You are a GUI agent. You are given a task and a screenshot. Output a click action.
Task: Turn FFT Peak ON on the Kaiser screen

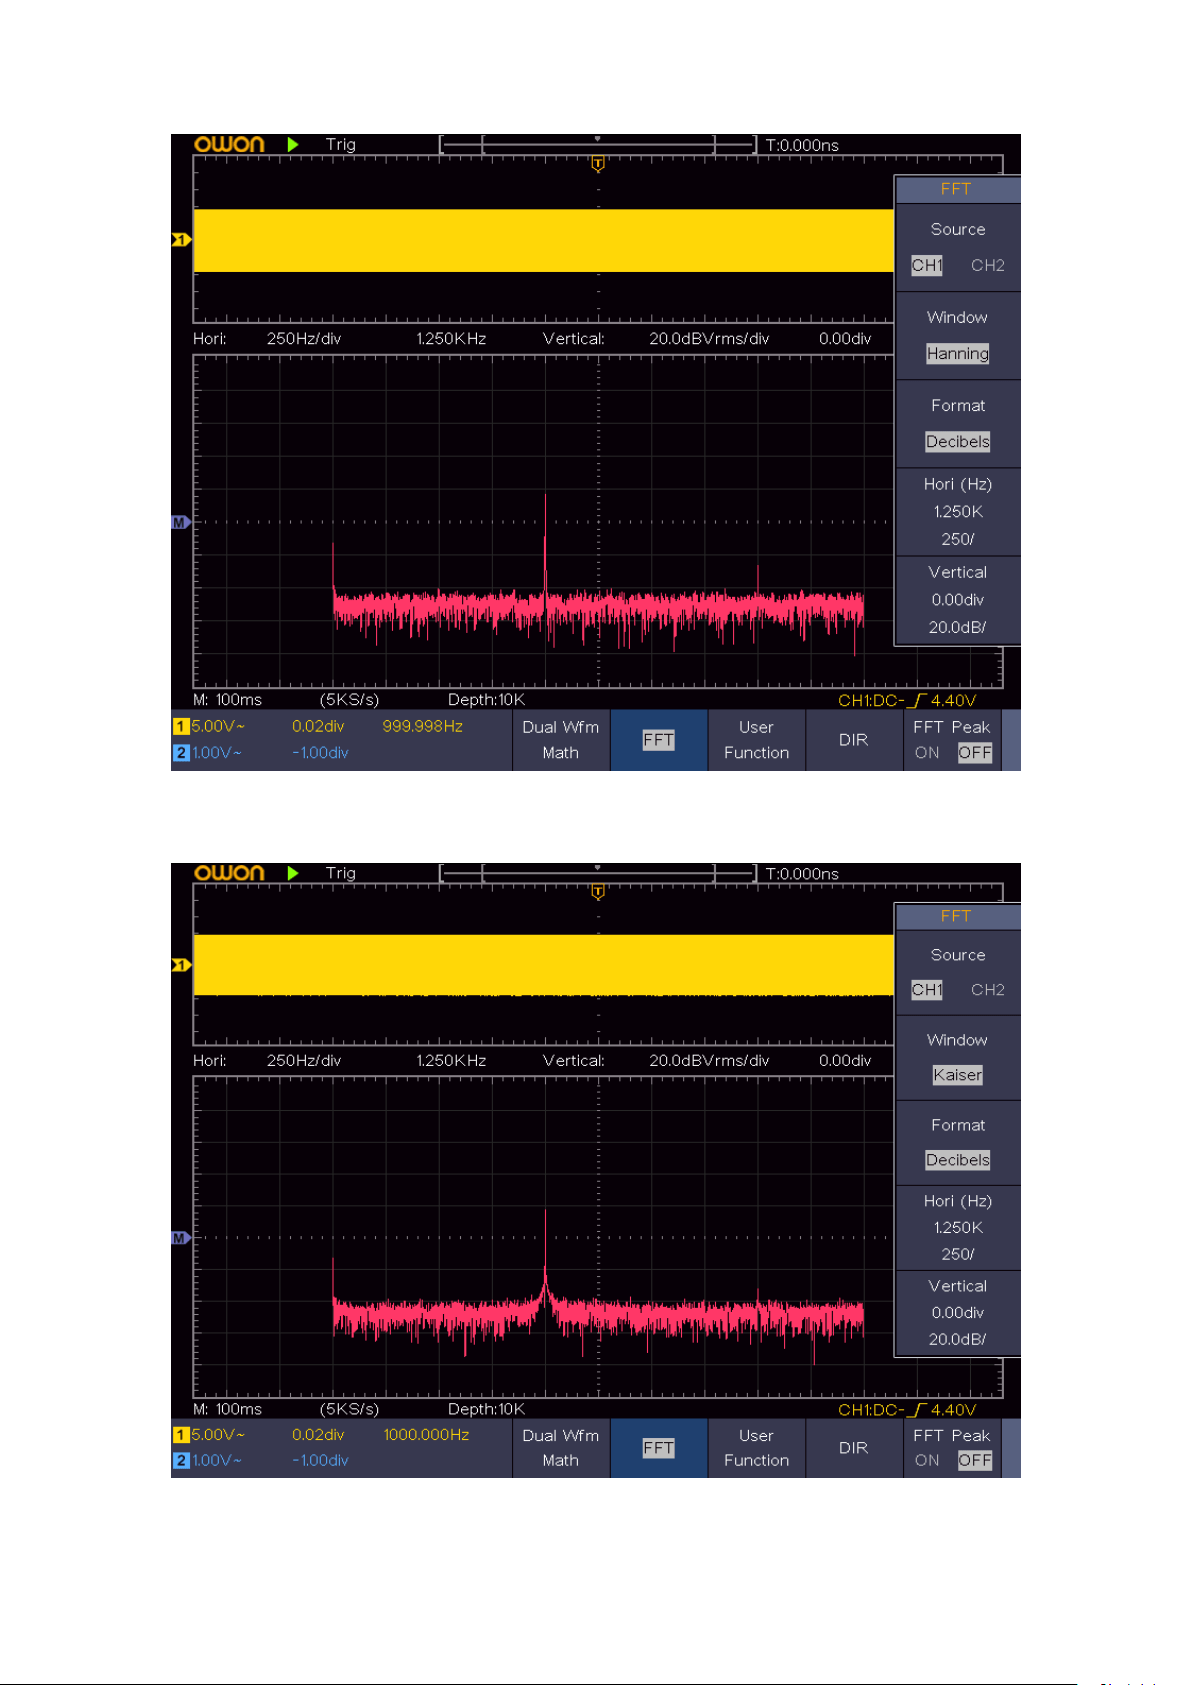(927, 1461)
